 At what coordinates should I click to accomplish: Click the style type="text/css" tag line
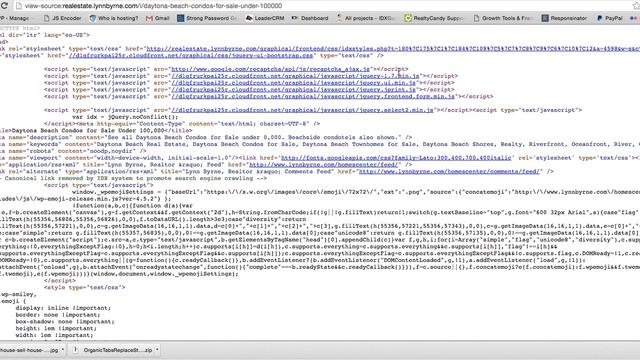(84, 287)
